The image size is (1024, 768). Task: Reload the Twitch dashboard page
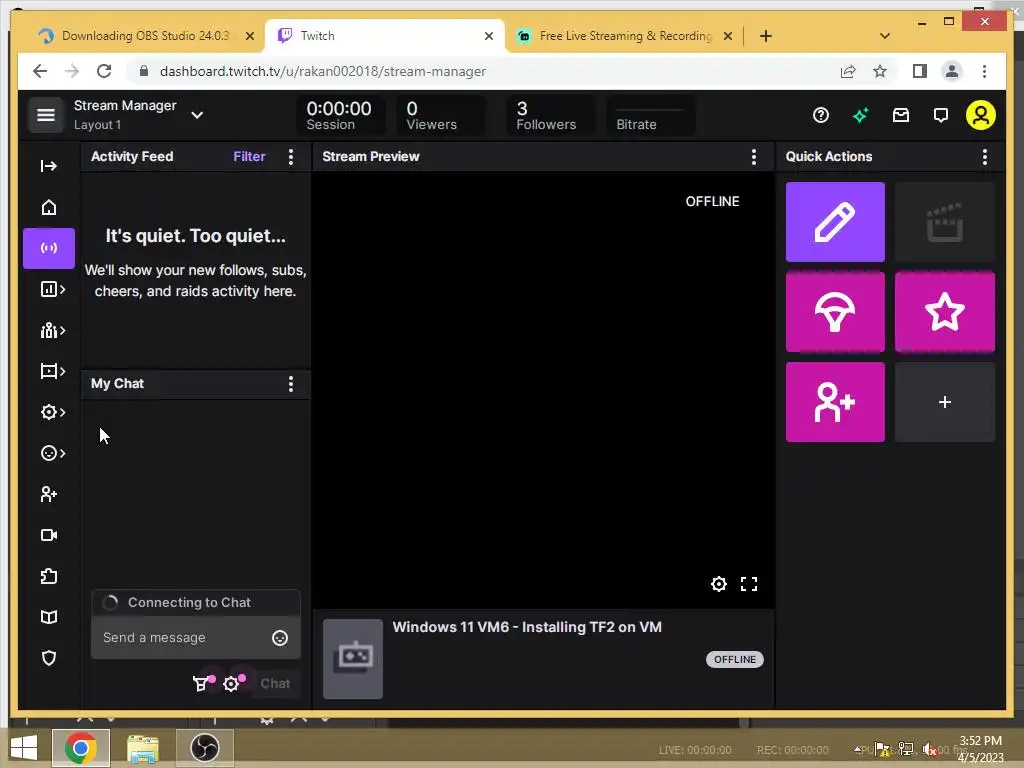pos(104,71)
